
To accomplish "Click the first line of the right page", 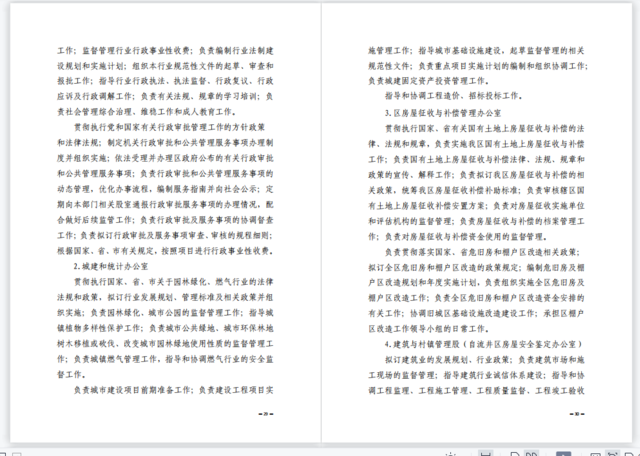I will 477,48.
